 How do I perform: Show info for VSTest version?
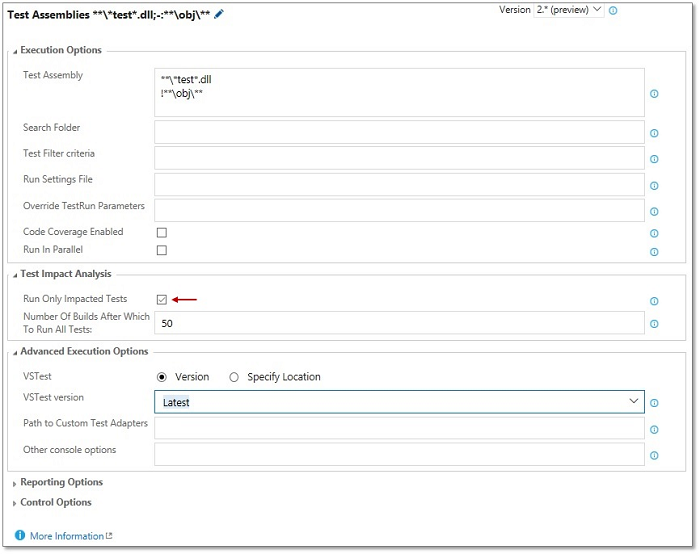point(654,403)
